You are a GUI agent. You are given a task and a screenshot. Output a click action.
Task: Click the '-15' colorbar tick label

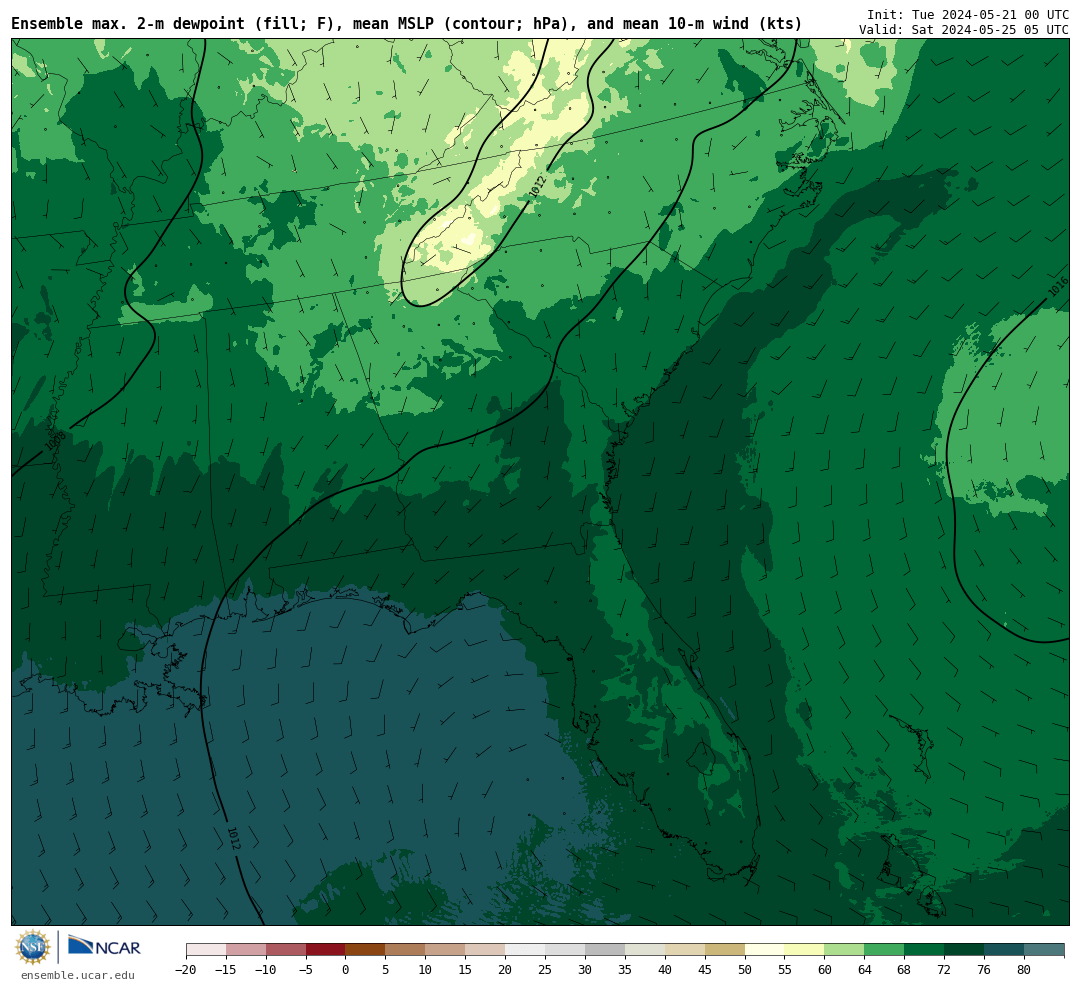(x=226, y=970)
